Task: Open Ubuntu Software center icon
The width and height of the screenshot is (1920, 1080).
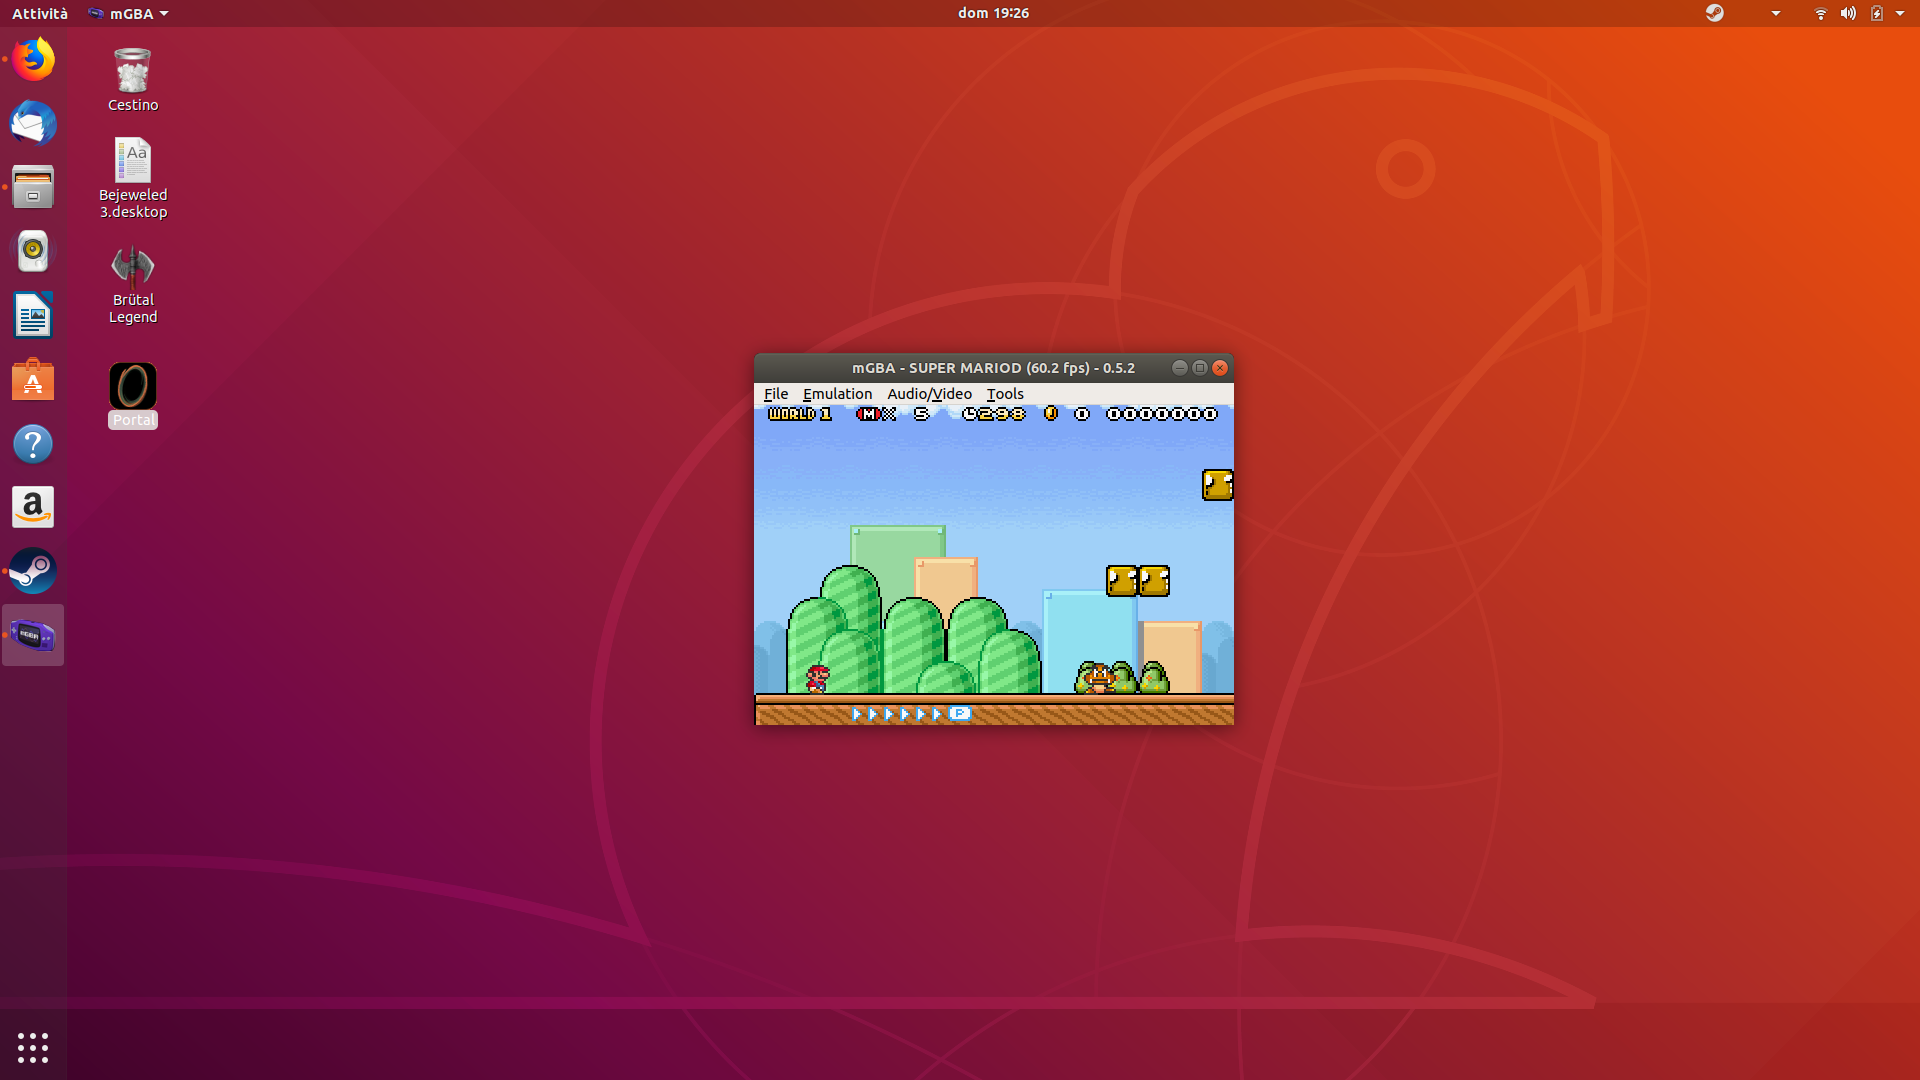Action: (33, 380)
